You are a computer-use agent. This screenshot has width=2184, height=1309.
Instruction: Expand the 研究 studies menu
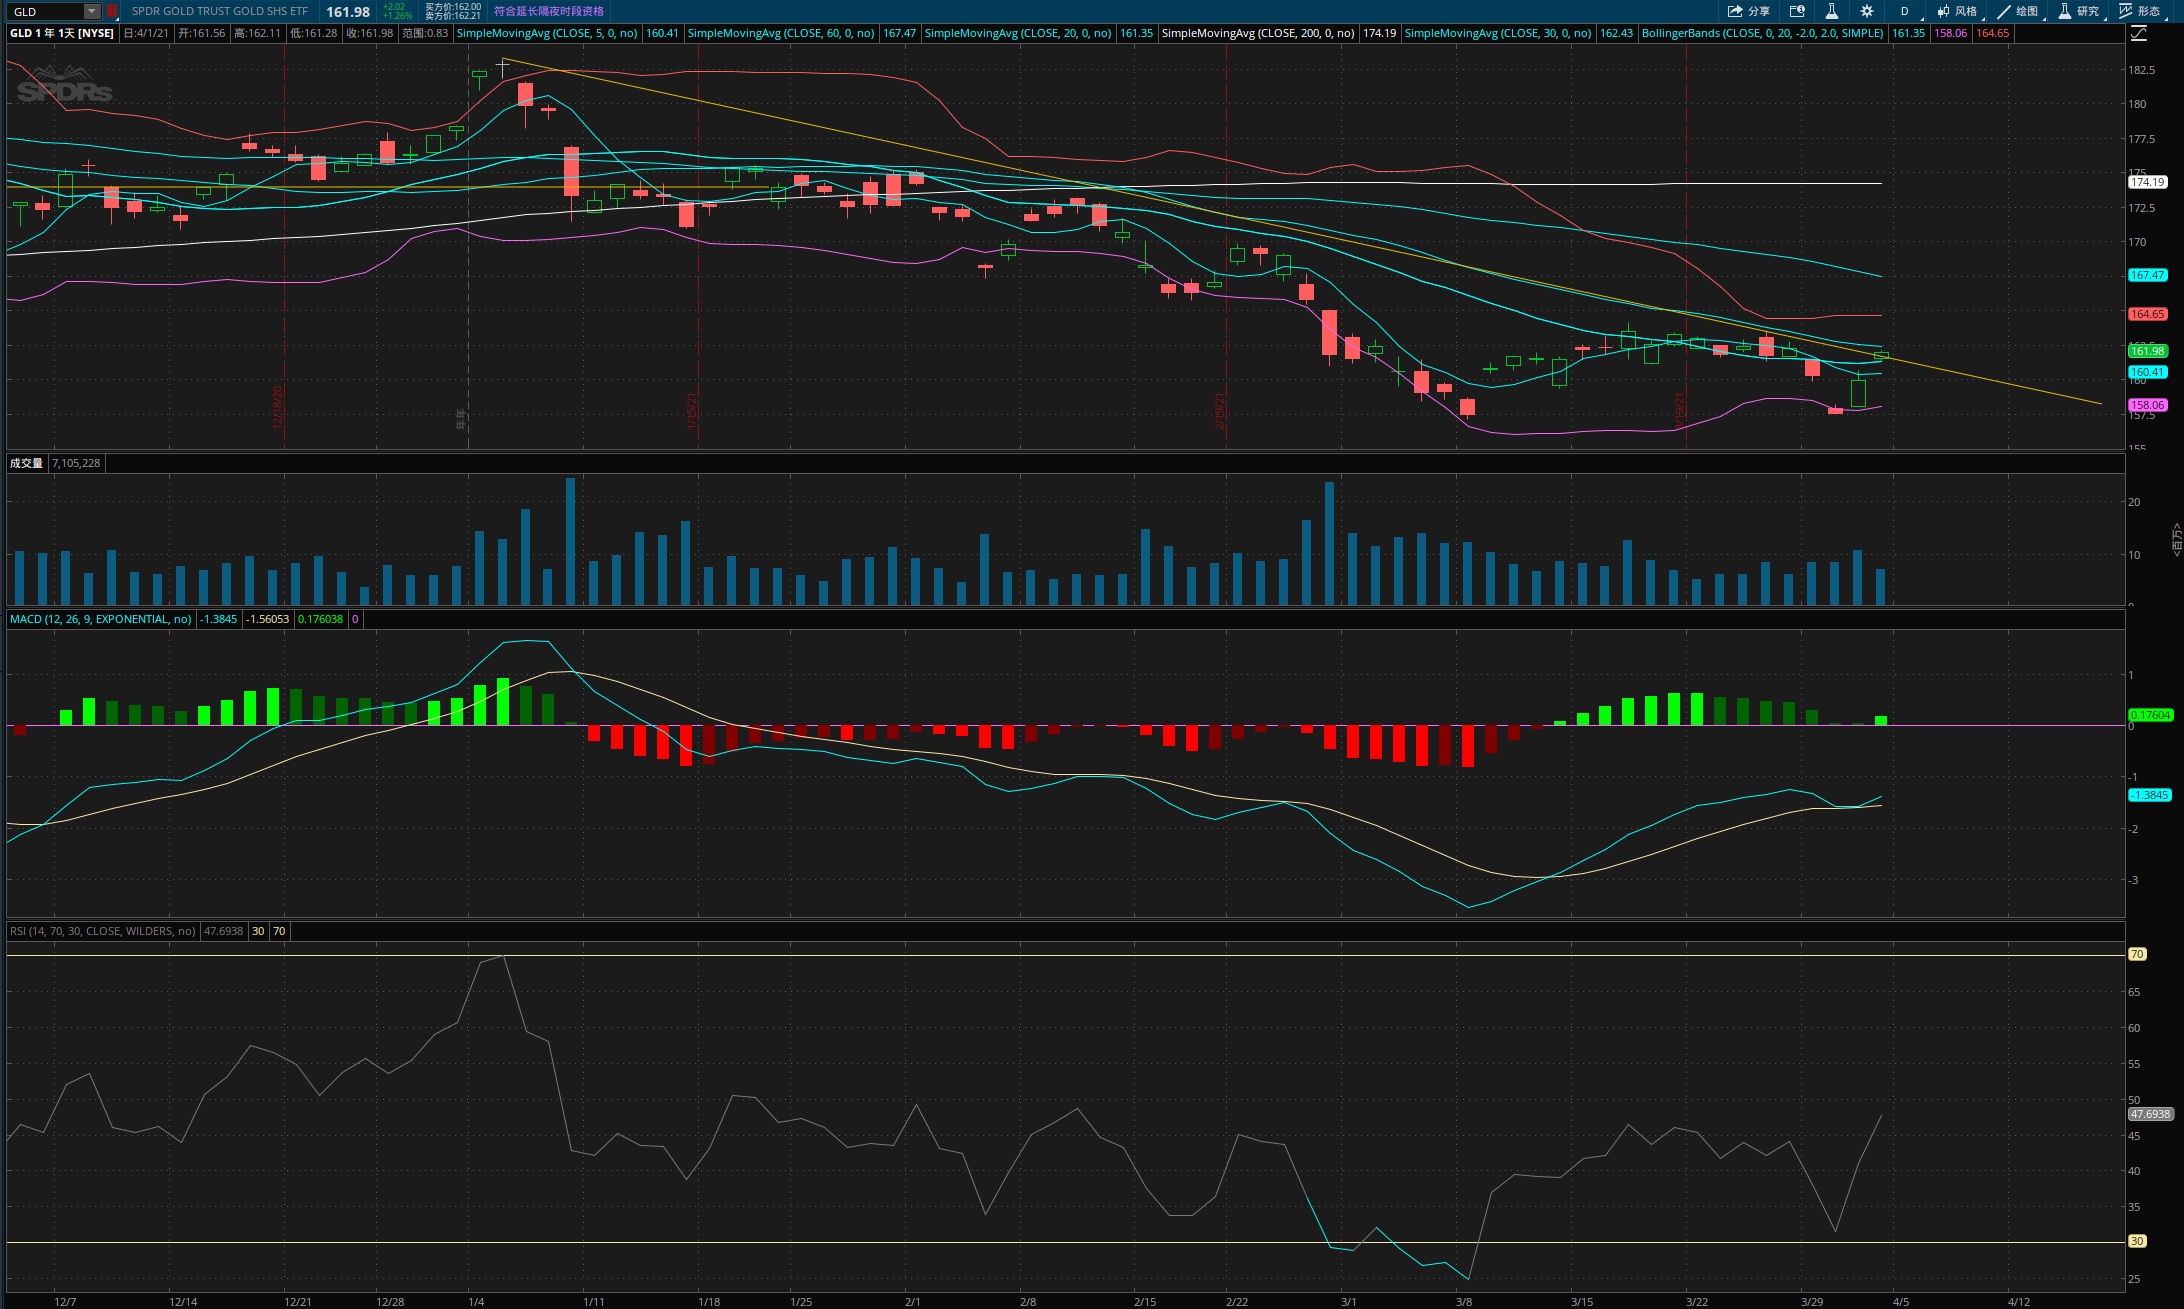(x=2079, y=11)
